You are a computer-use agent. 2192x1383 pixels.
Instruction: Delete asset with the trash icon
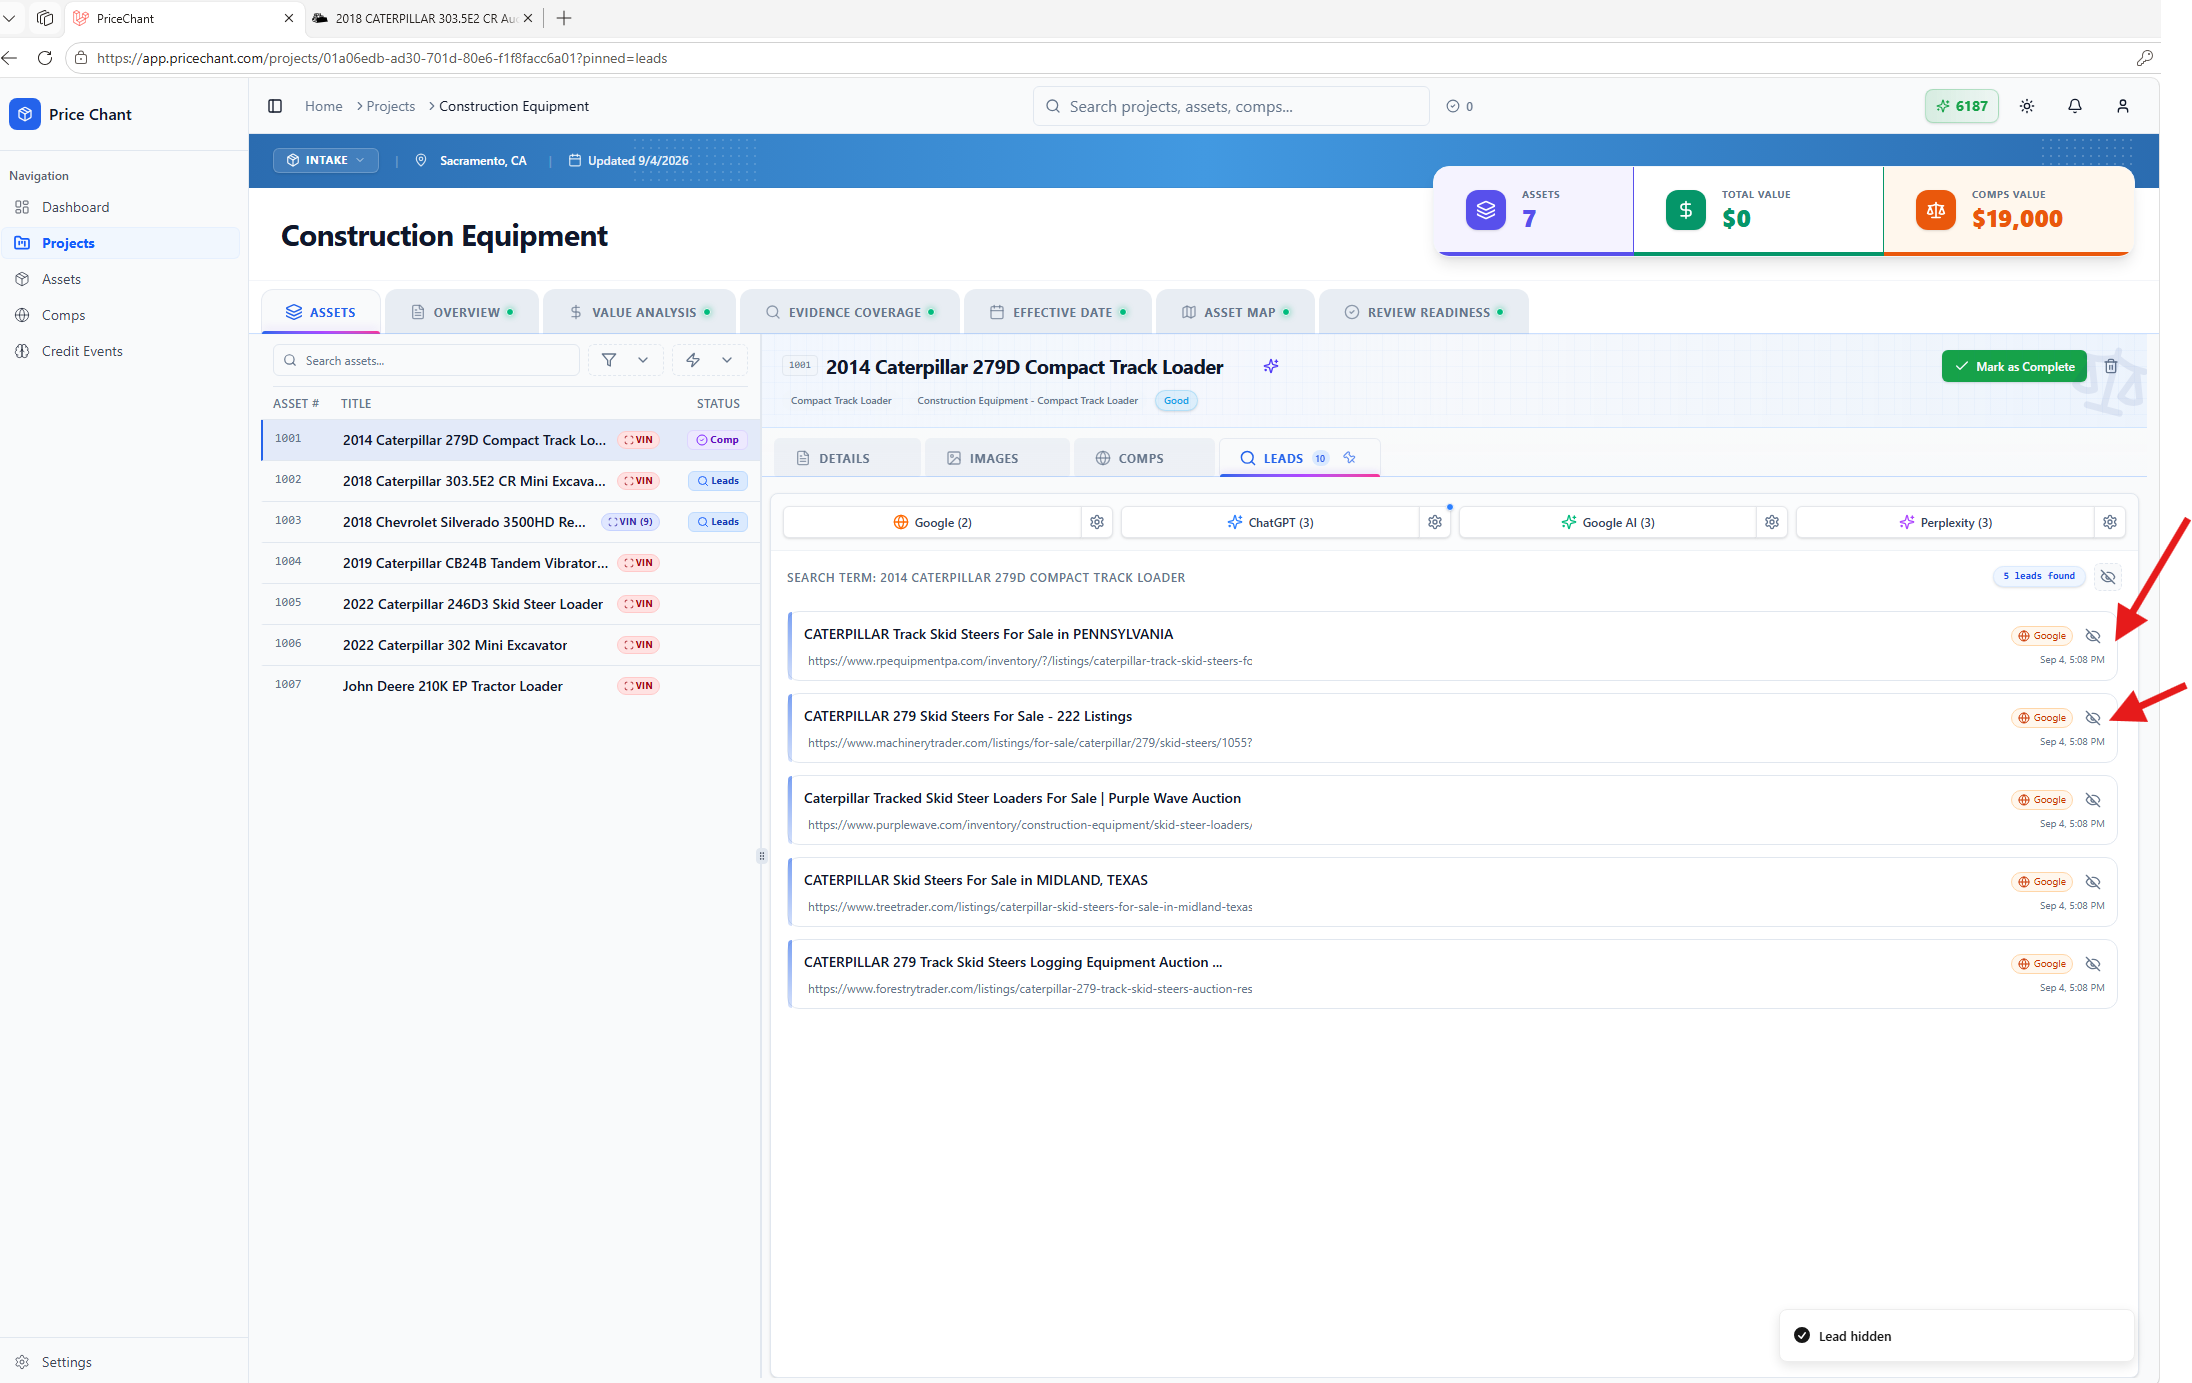click(x=2111, y=366)
